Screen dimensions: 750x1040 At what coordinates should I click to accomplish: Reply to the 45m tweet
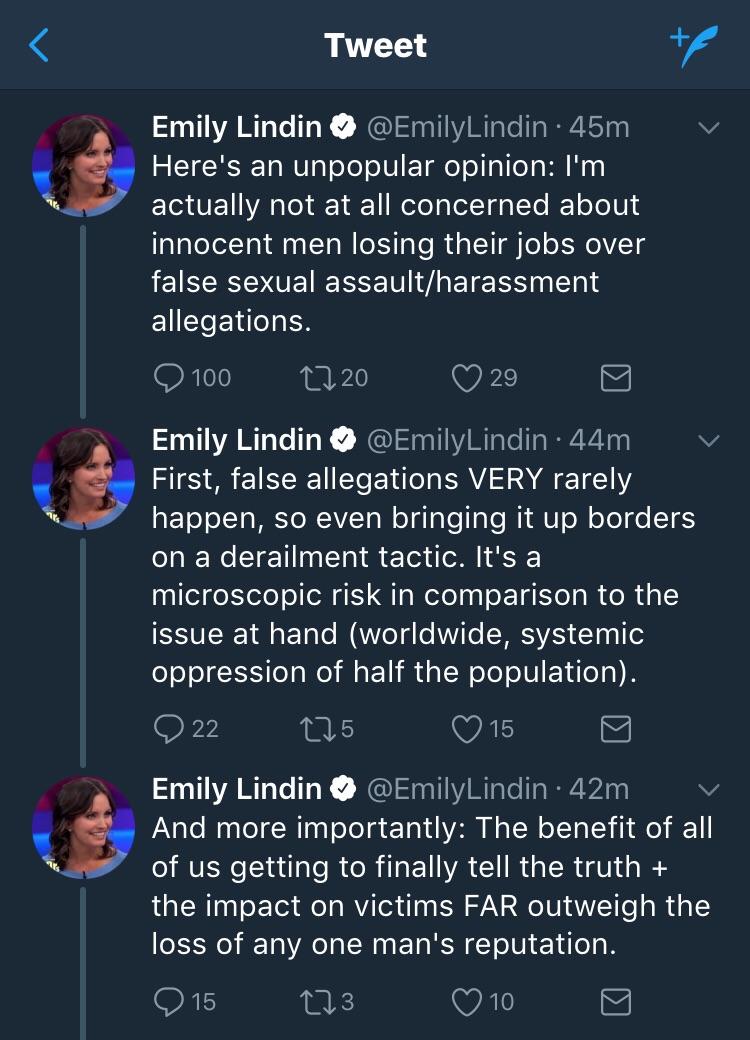click(168, 377)
